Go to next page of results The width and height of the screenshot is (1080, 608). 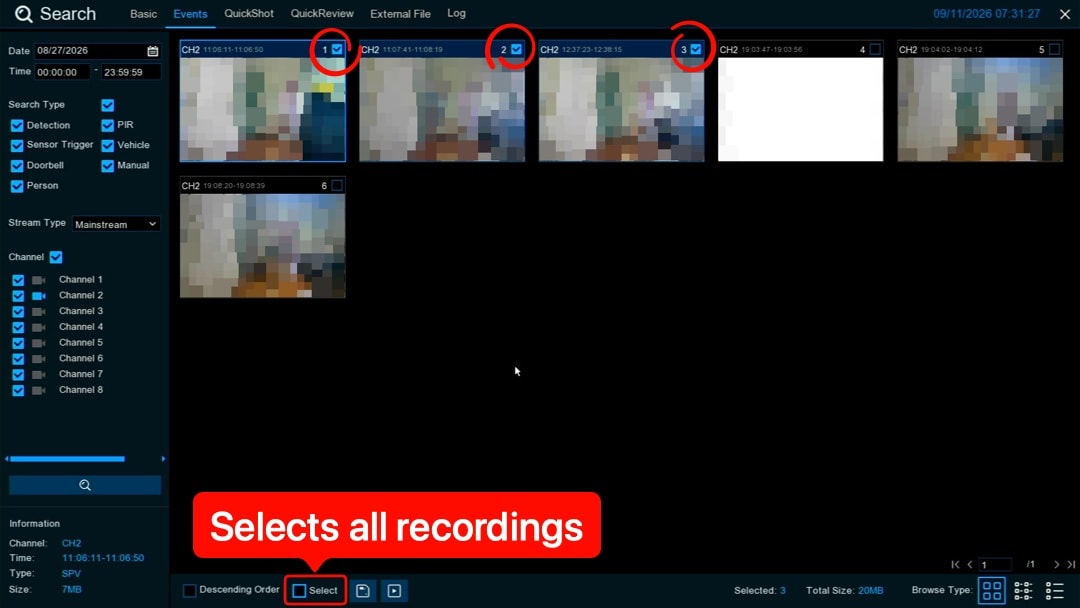point(1057,564)
